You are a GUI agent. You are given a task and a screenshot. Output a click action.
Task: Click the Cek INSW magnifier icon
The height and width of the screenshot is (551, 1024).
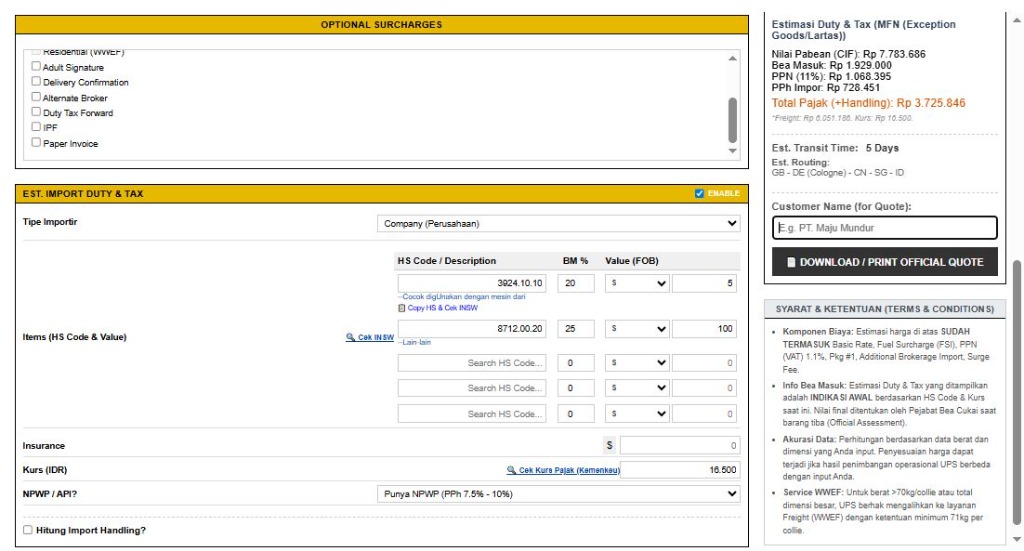click(x=351, y=337)
